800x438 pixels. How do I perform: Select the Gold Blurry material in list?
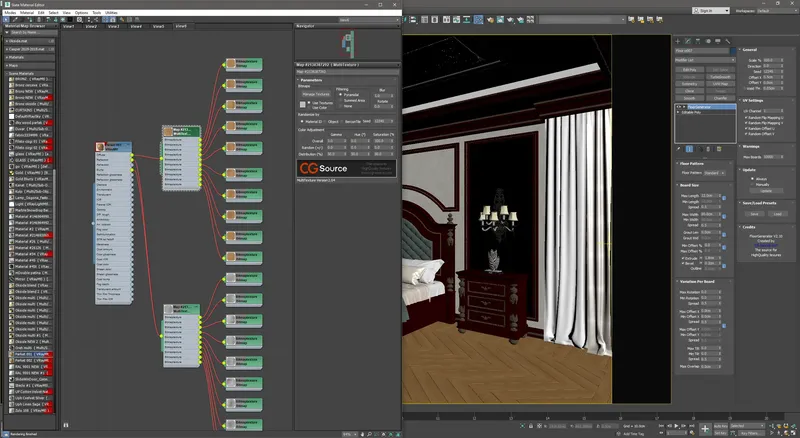coord(31,179)
